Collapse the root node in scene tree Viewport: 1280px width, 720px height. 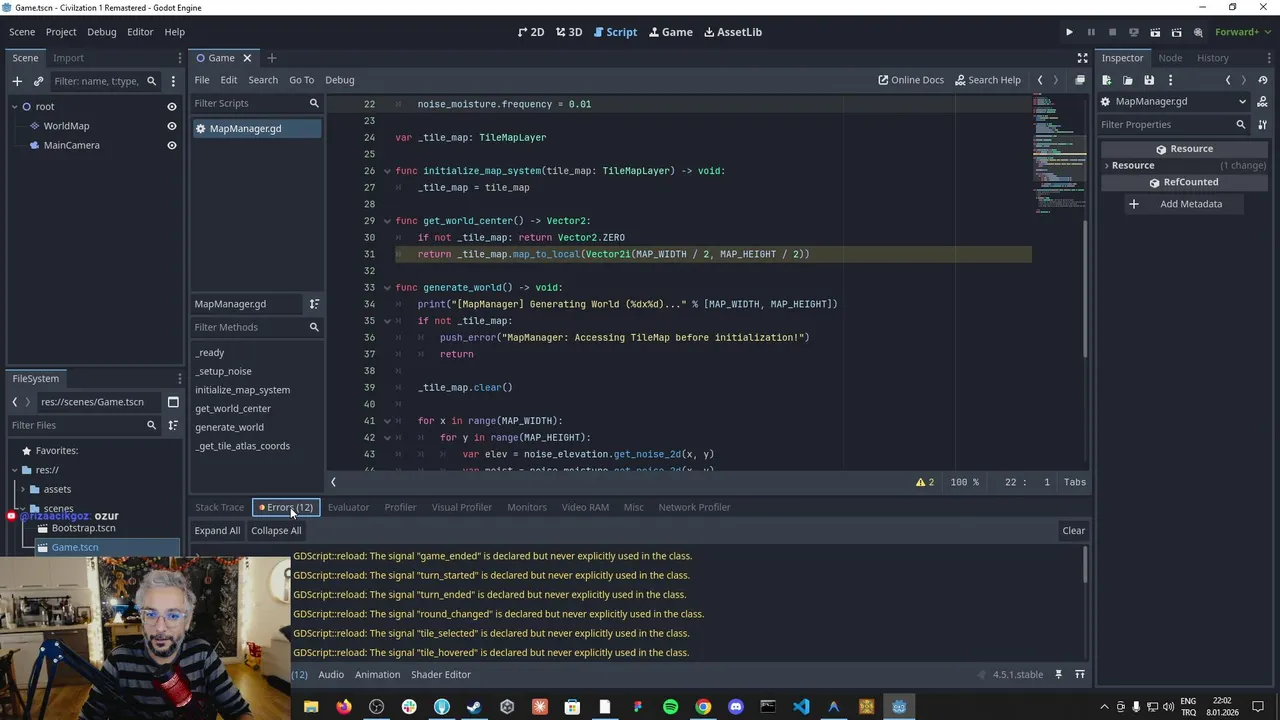pyautogui.click(x=15, y=107)
